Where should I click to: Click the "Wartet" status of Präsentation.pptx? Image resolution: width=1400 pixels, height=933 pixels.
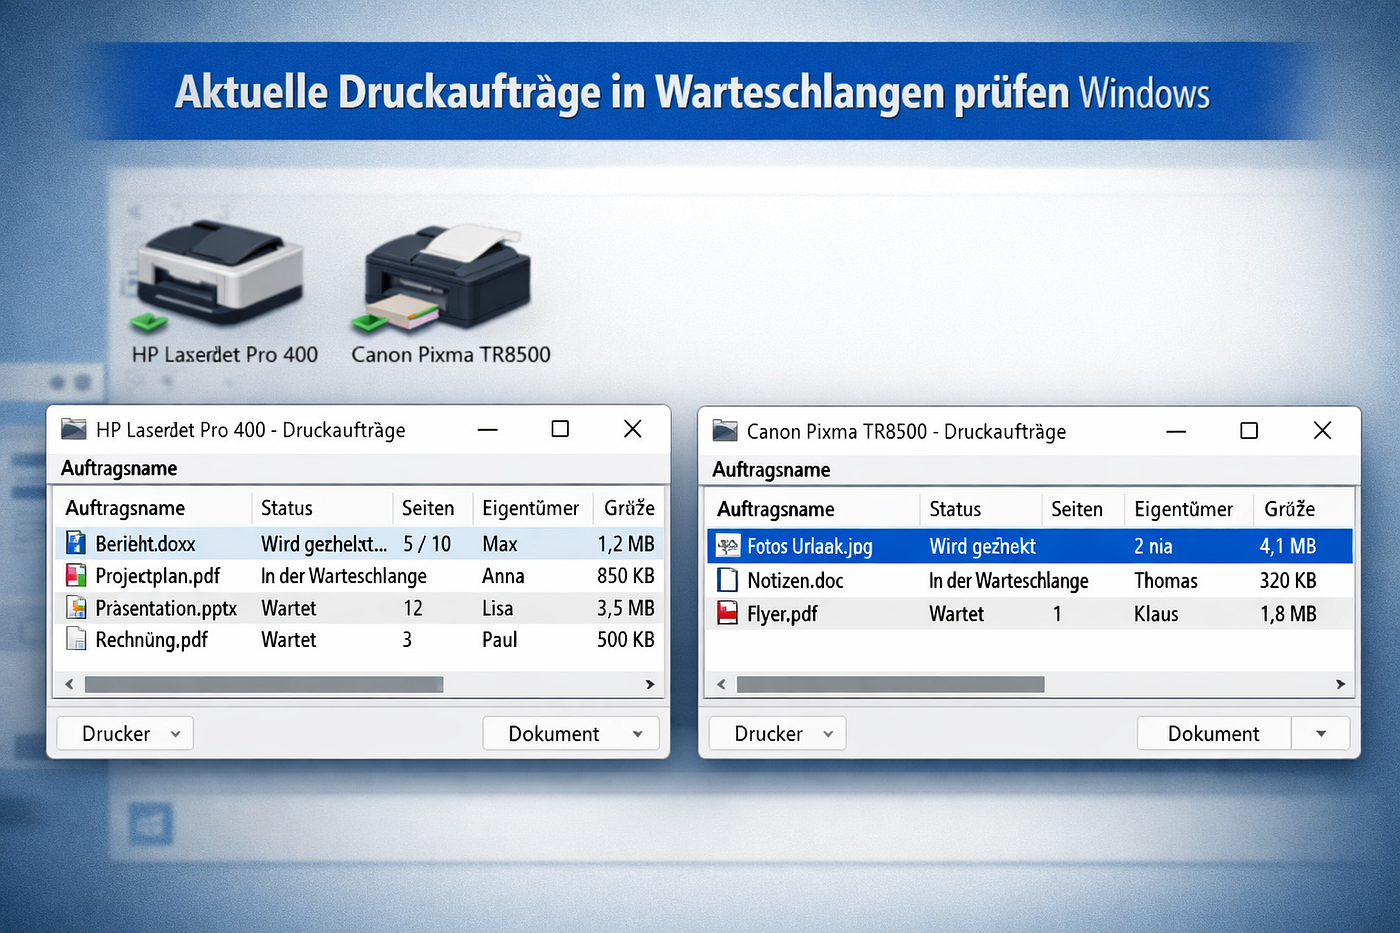click(289, 608)
